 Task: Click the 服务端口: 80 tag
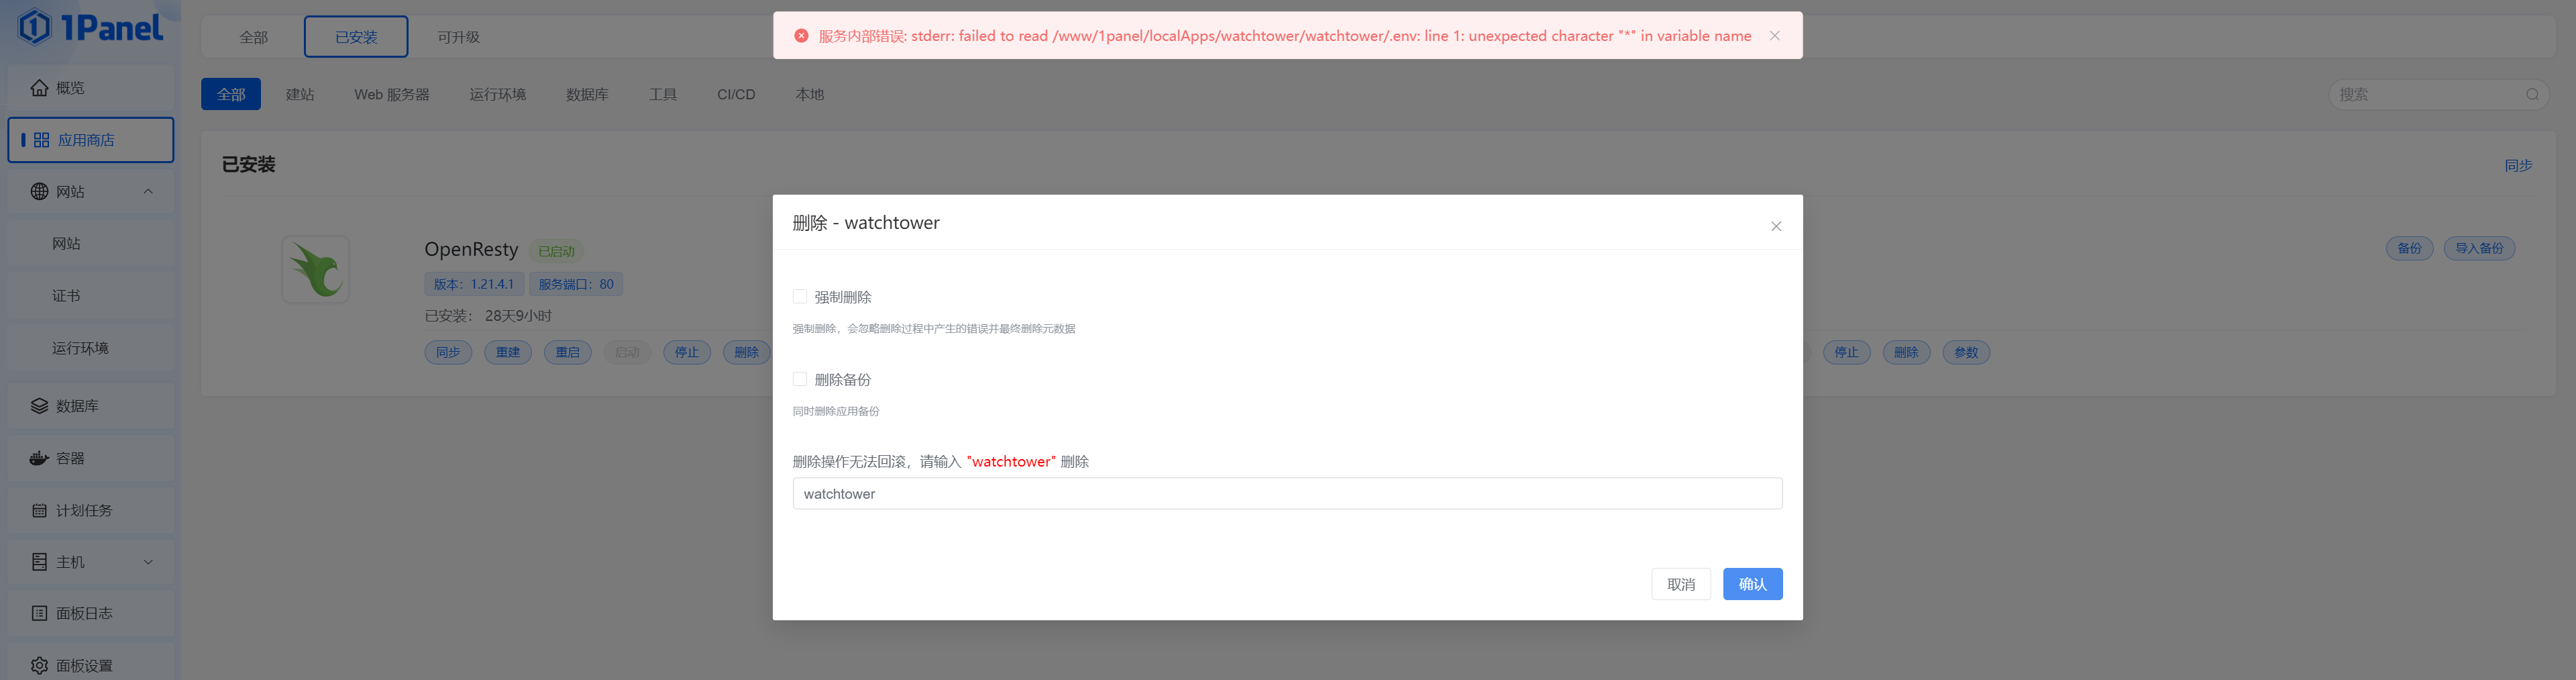tap(576, 284)
